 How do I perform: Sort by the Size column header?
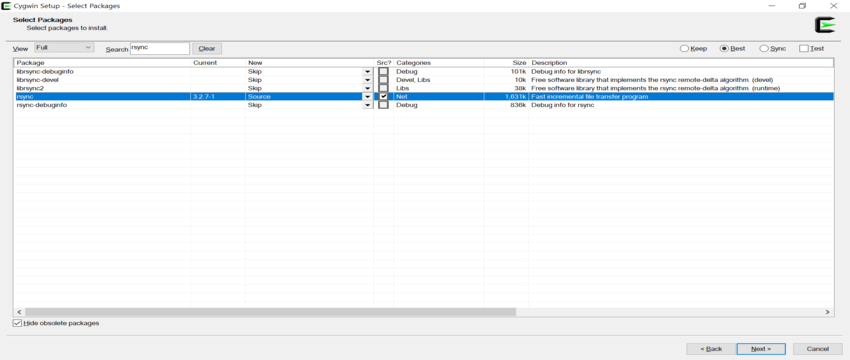[x=506, y=63]
